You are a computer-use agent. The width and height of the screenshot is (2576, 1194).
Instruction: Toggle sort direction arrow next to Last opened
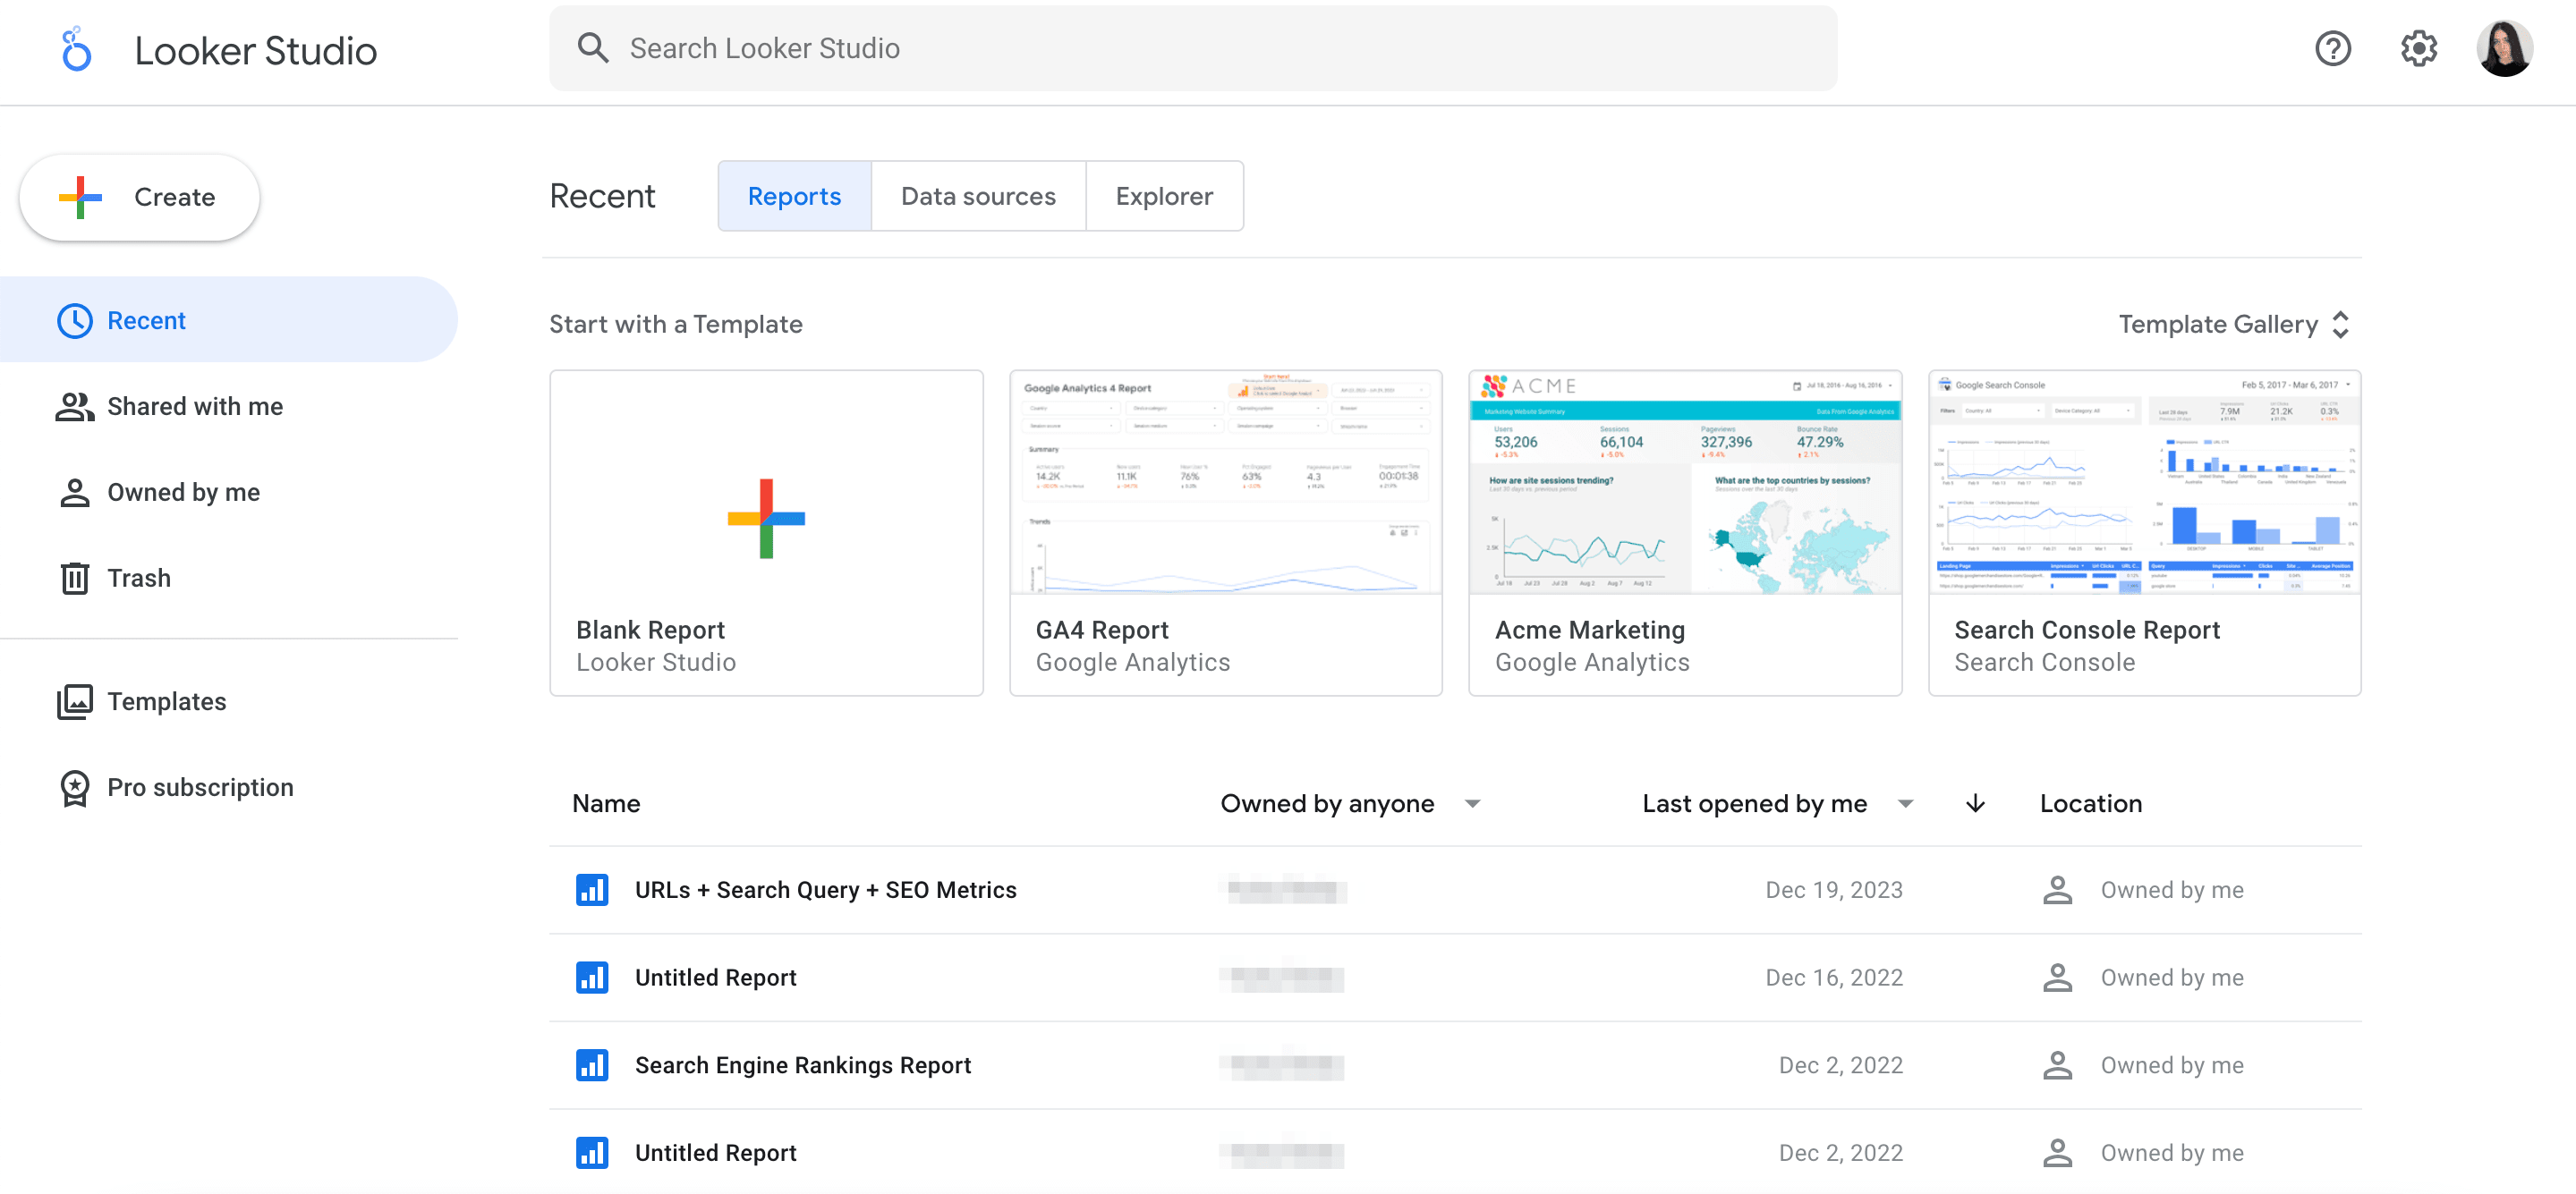1975,804
